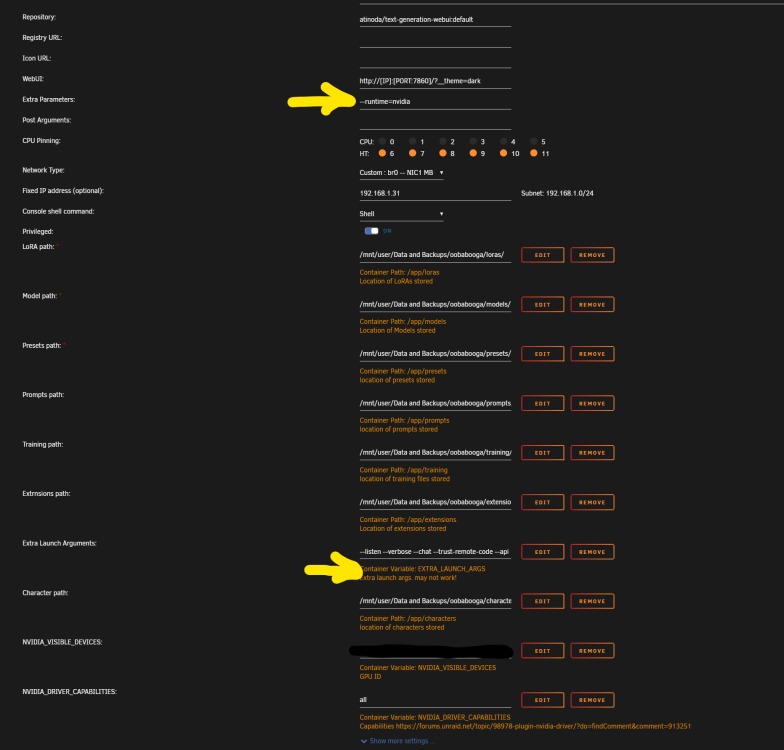Toggle CPU core 2 pinning
The image size is (784, 750).
tap(442, 142)
